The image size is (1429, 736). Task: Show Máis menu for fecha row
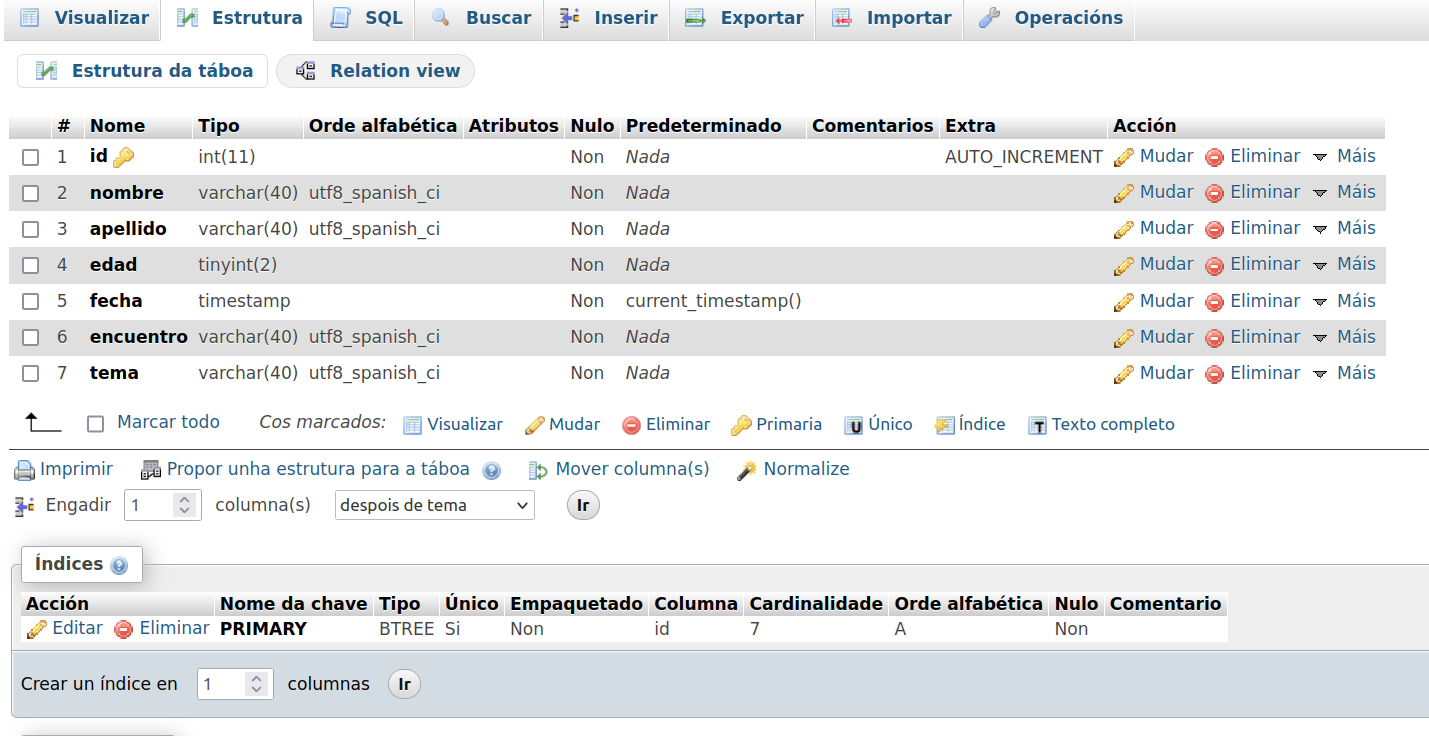pyautogui.click(x=1344, y=300)
